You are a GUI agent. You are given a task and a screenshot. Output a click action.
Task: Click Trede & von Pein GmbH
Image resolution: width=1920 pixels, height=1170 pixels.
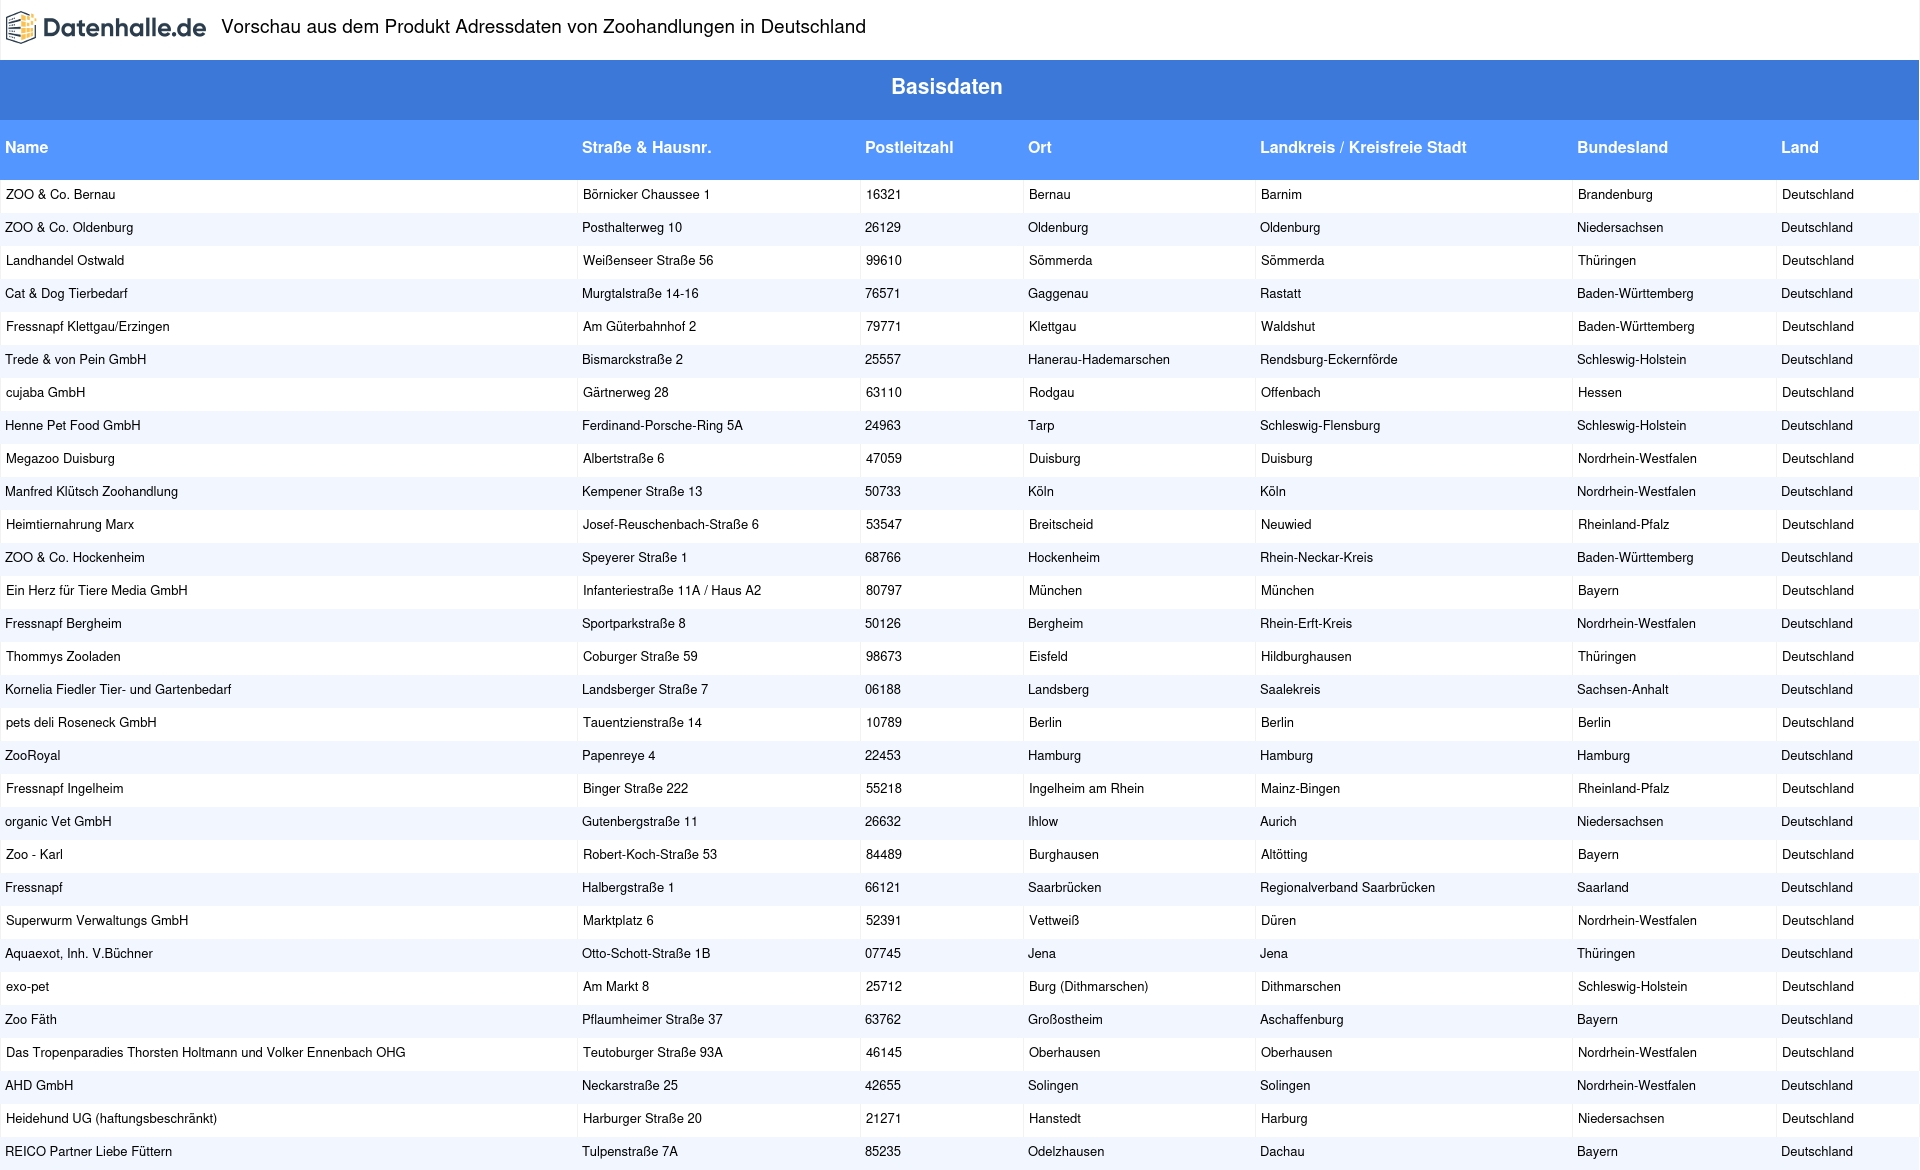coord(75,360)
